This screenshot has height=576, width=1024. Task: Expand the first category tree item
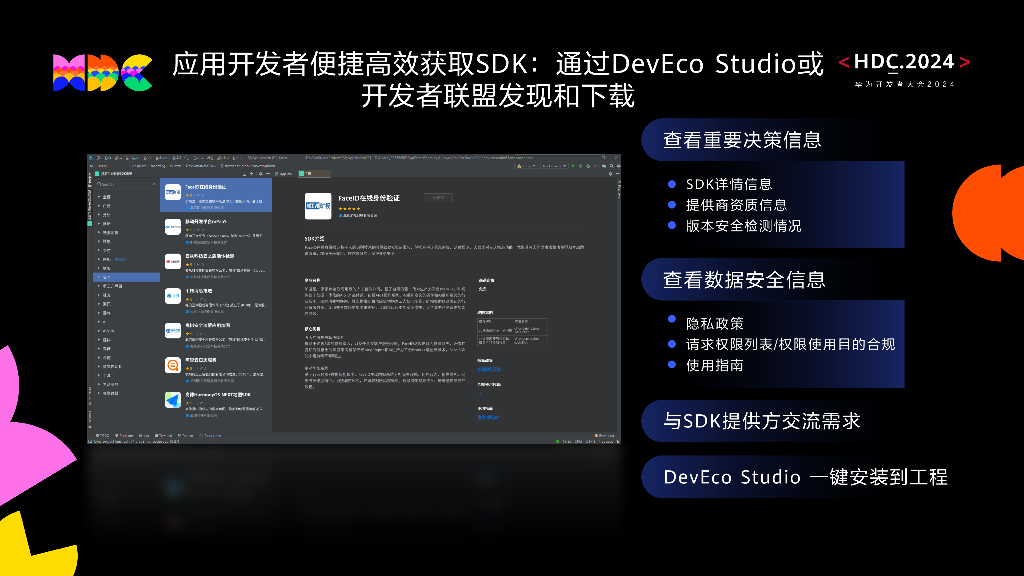(99, 196)
